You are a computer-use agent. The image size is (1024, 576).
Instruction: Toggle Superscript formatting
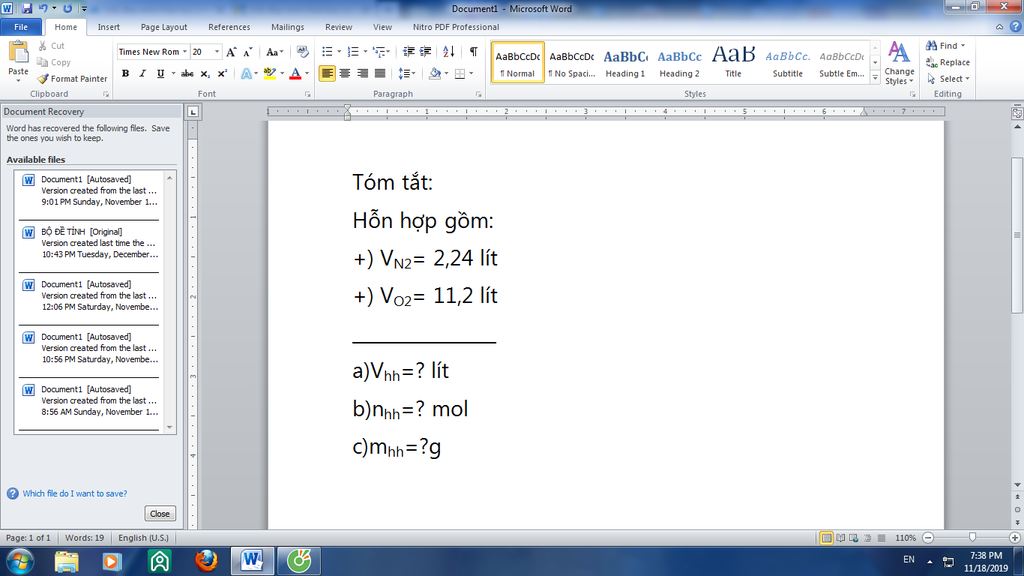pyautogui.click(x=222, y=74)
